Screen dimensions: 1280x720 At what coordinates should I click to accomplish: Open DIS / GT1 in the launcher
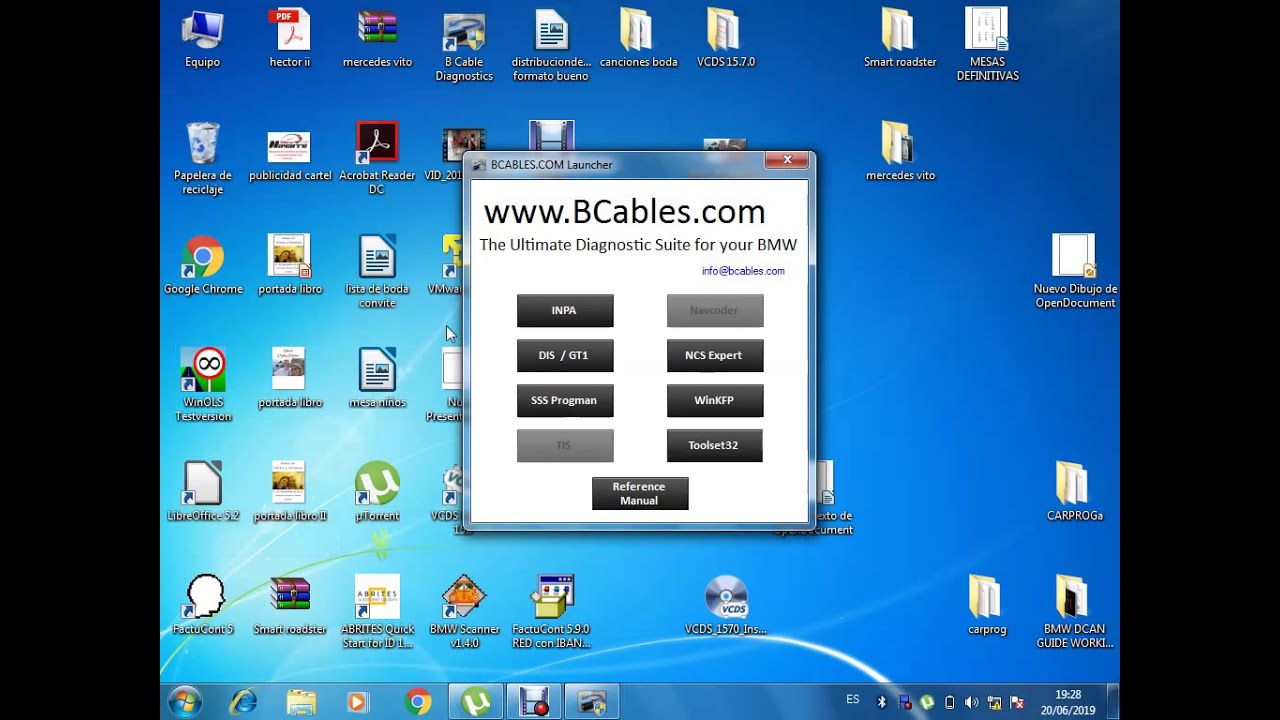[x=565, y=356]
